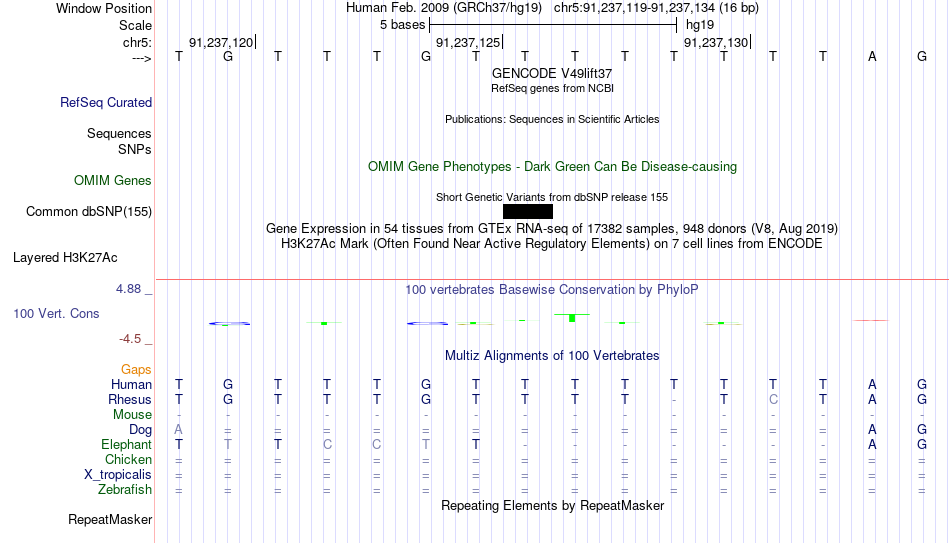The image size is (950, 543).
Task: Select the Elephant alignment row label
Action: click(x=127, y=444)
